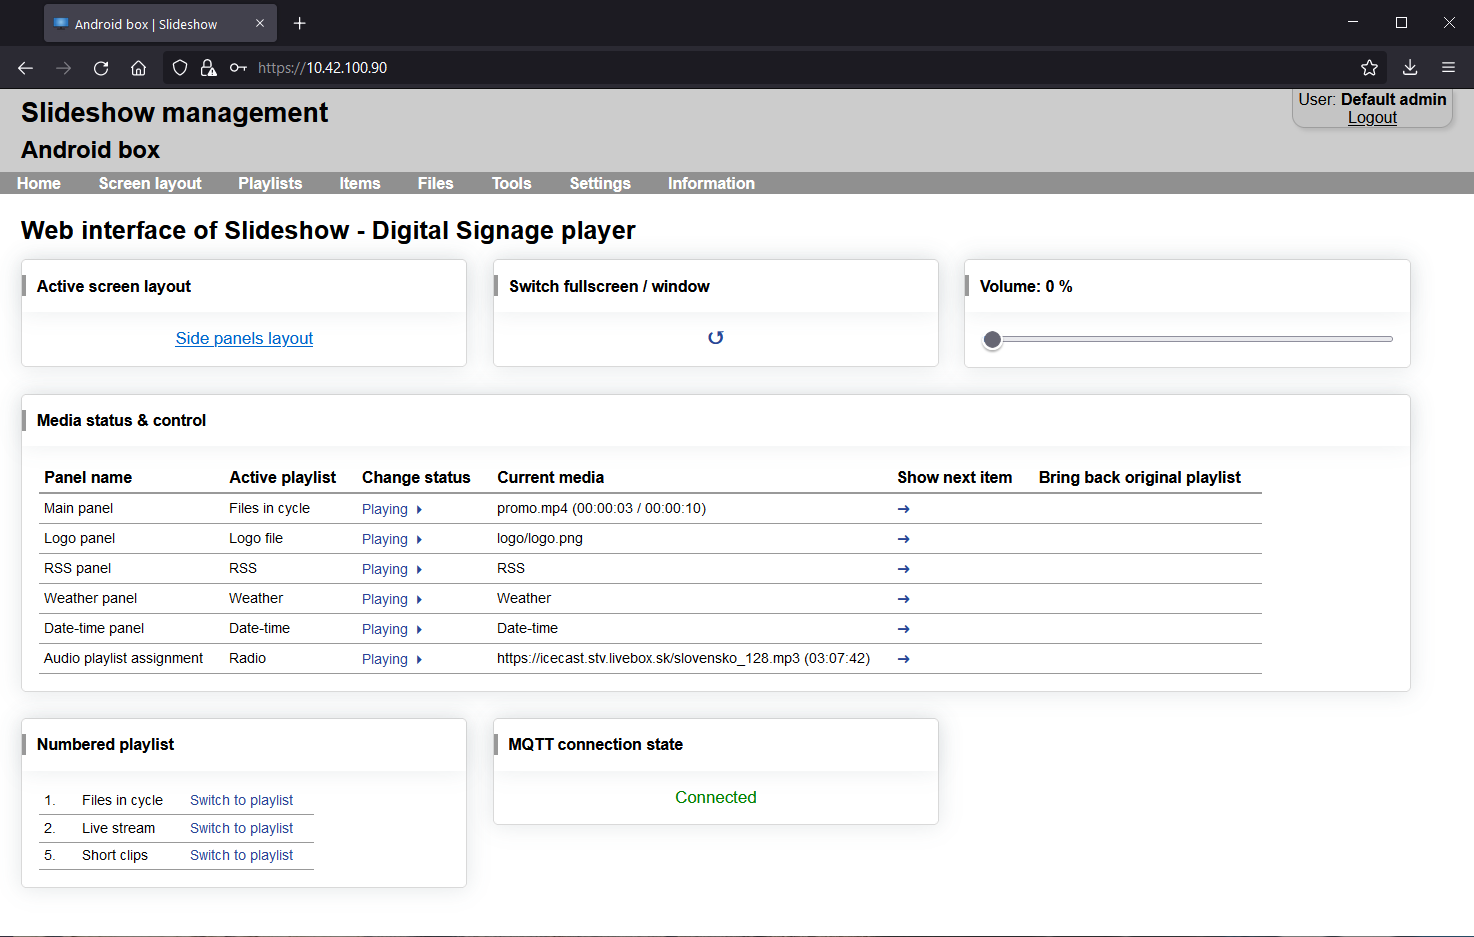Click the fullscreen/window switch icon
The image size is (1474, 937).
(716, 338)
